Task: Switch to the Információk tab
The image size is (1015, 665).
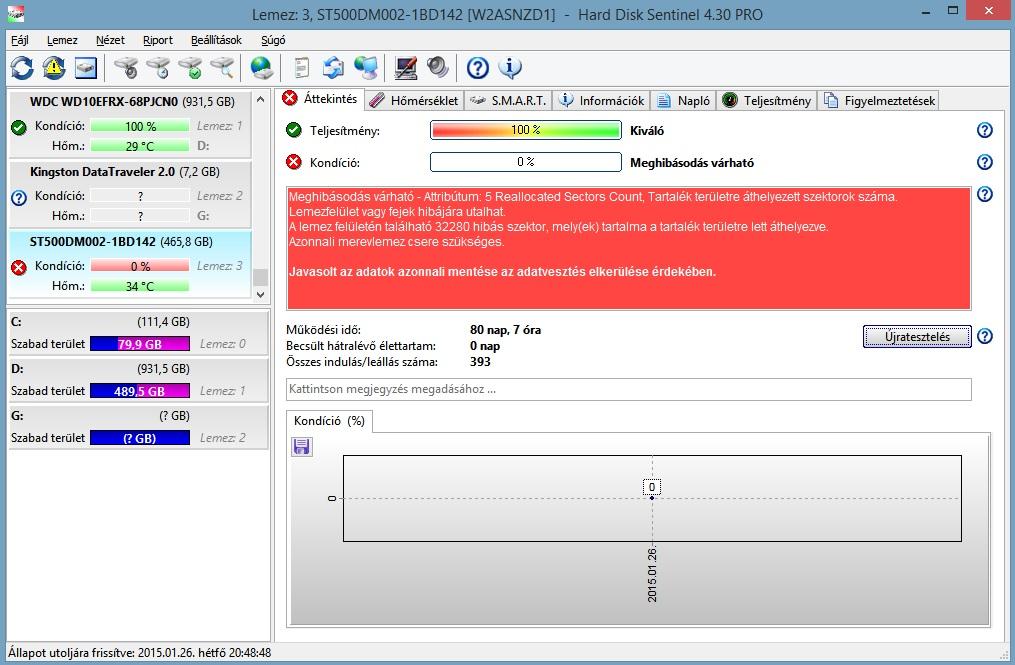Action: click(x=601, y=100)
